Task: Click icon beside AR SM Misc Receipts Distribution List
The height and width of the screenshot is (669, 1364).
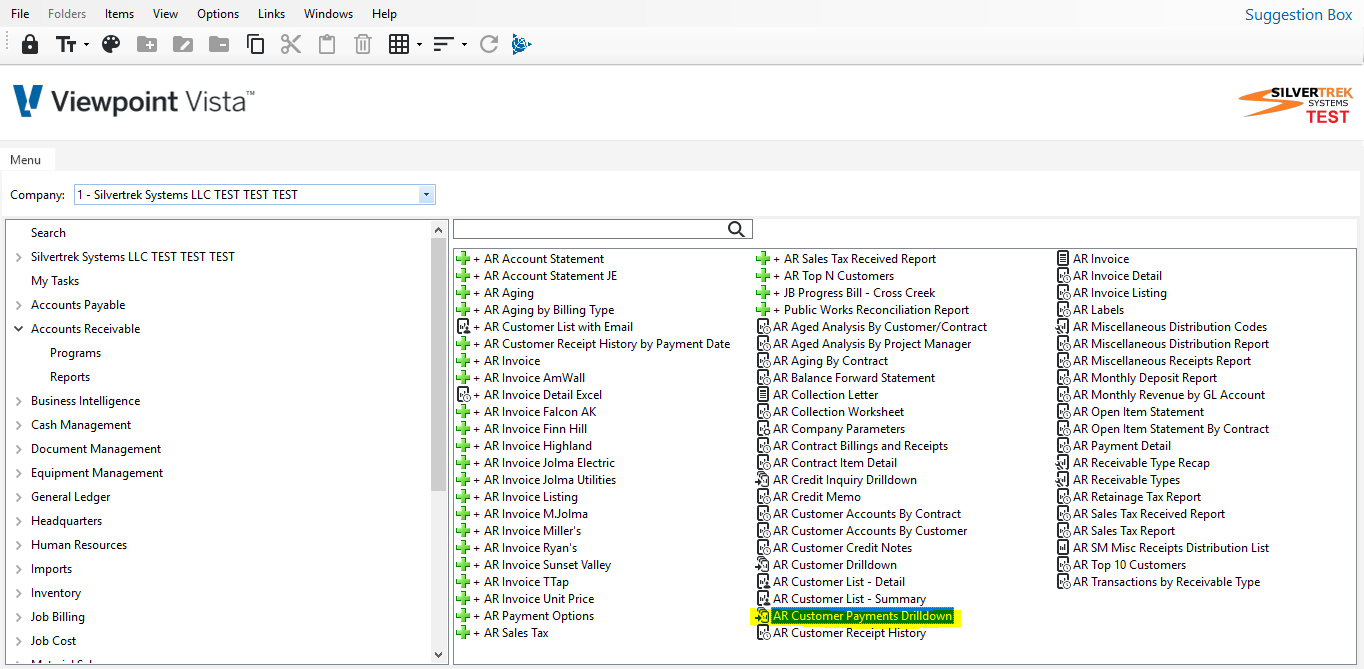Action: pos(1064,548)
